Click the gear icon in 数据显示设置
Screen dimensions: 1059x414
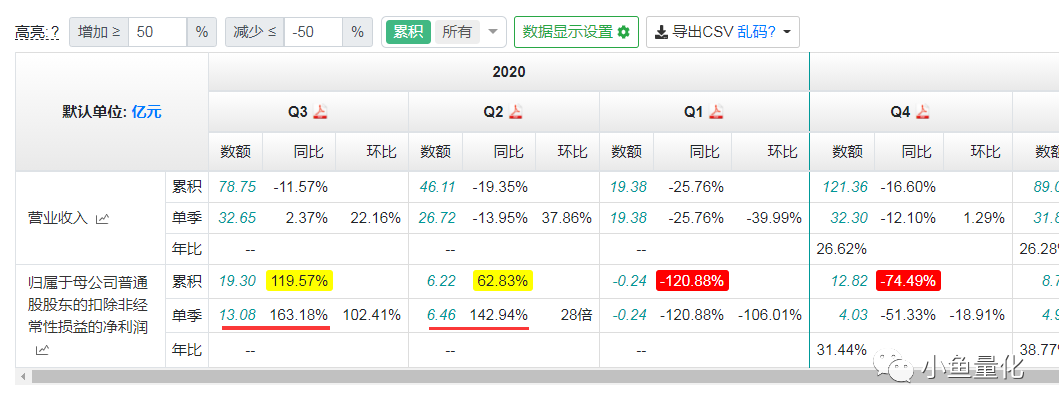coord(623,32)
